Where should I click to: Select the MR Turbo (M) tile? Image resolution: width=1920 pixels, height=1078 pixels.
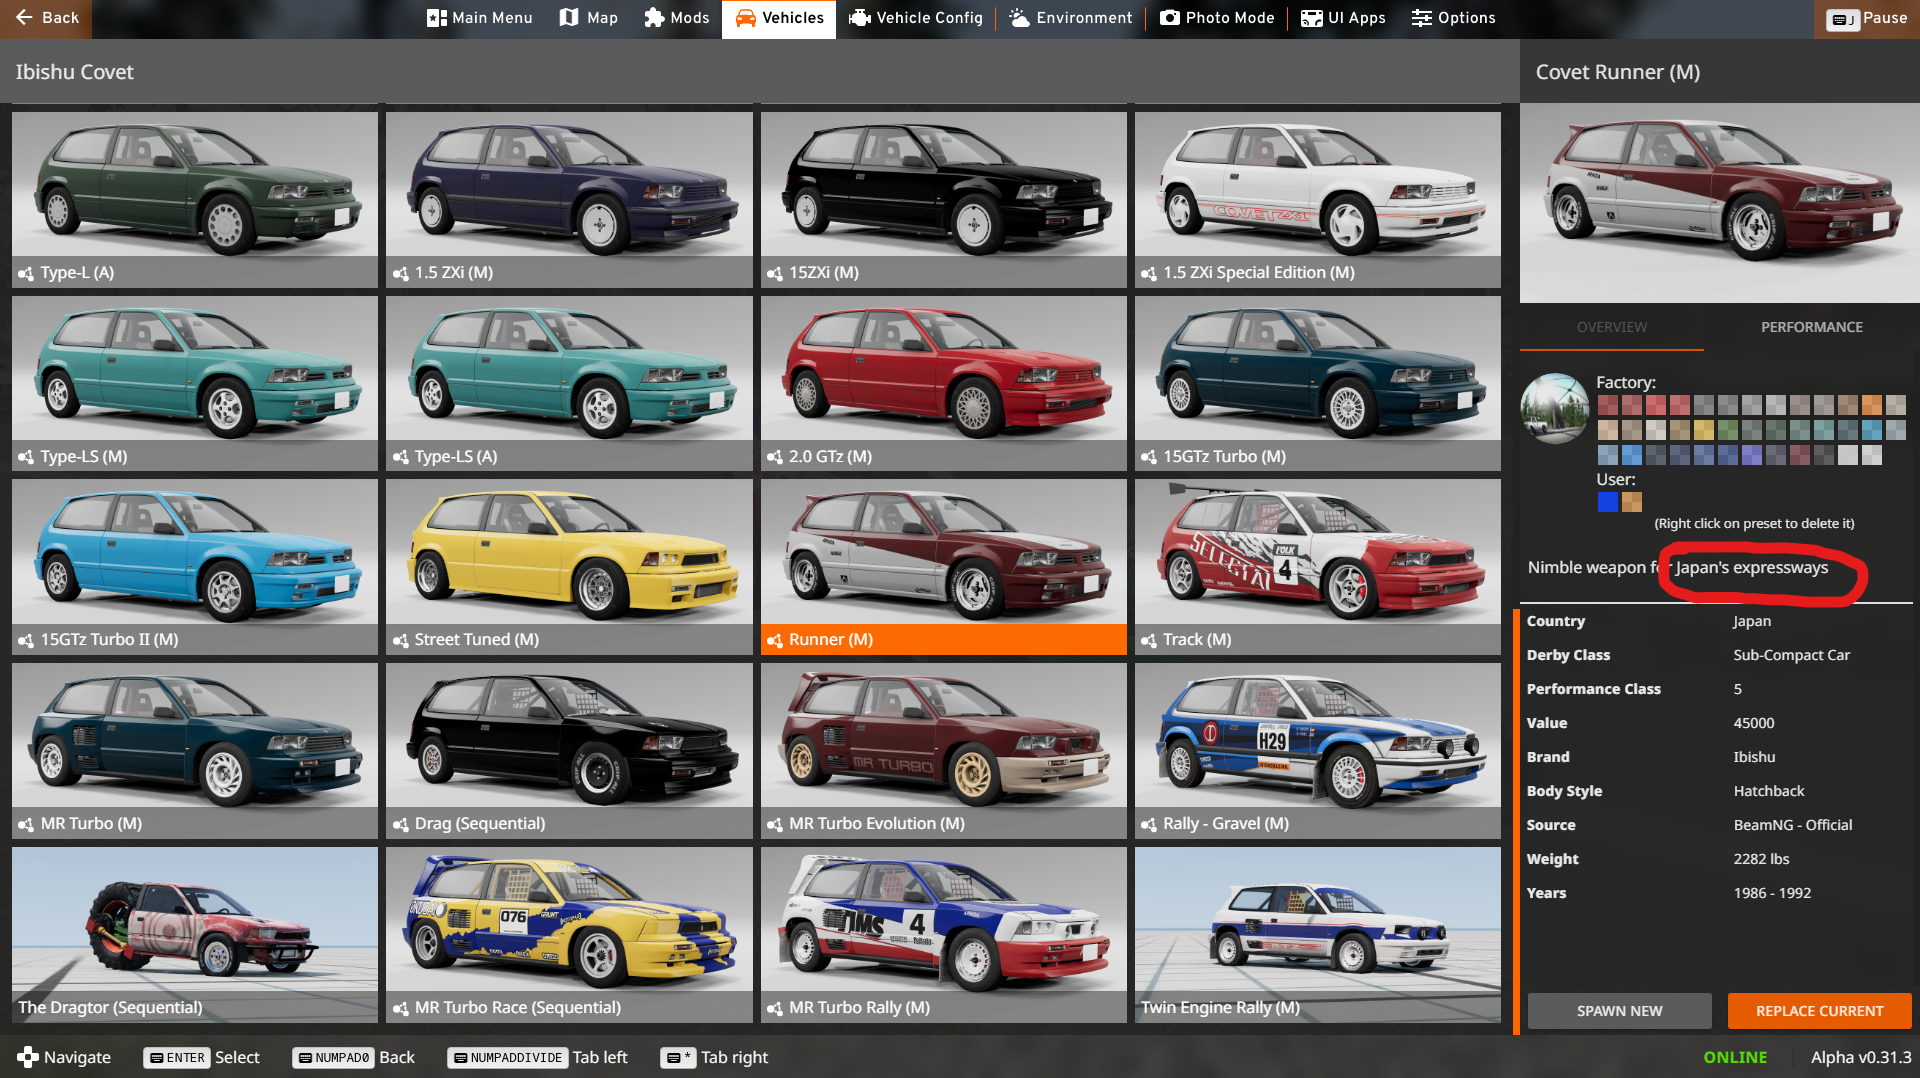(195, 750)
